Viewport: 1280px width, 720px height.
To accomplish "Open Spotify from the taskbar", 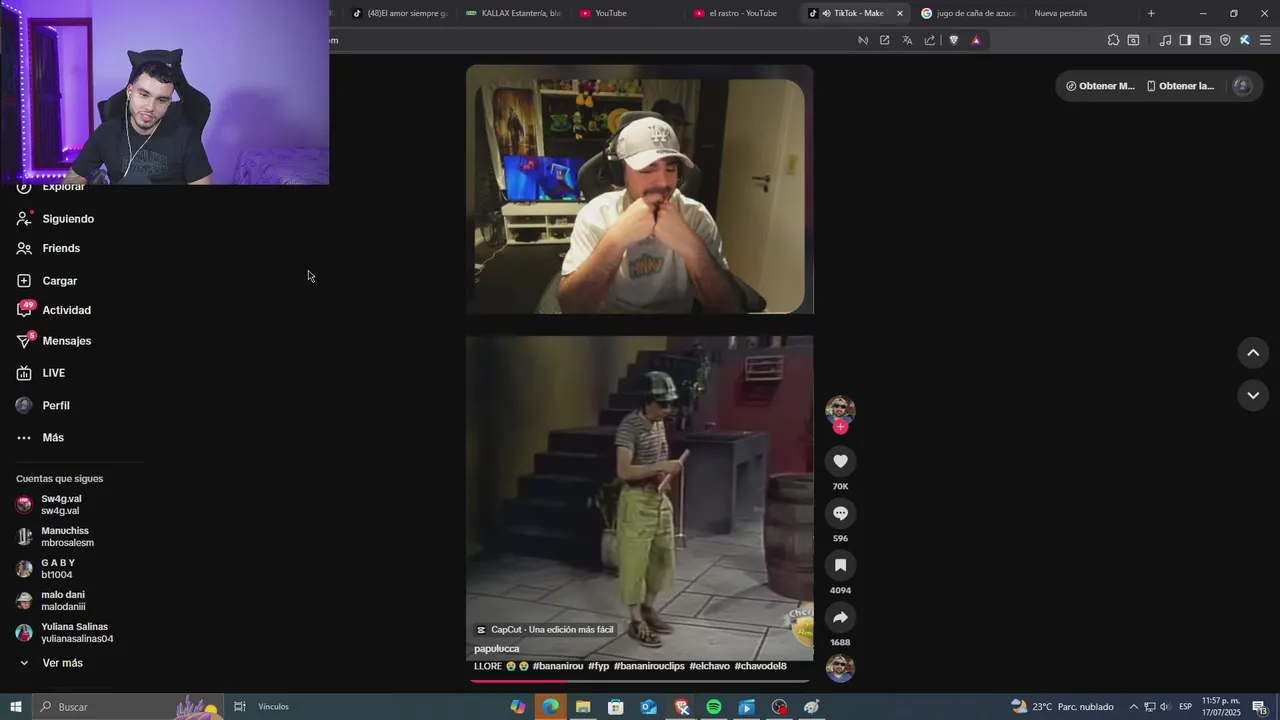I will 714,707.
